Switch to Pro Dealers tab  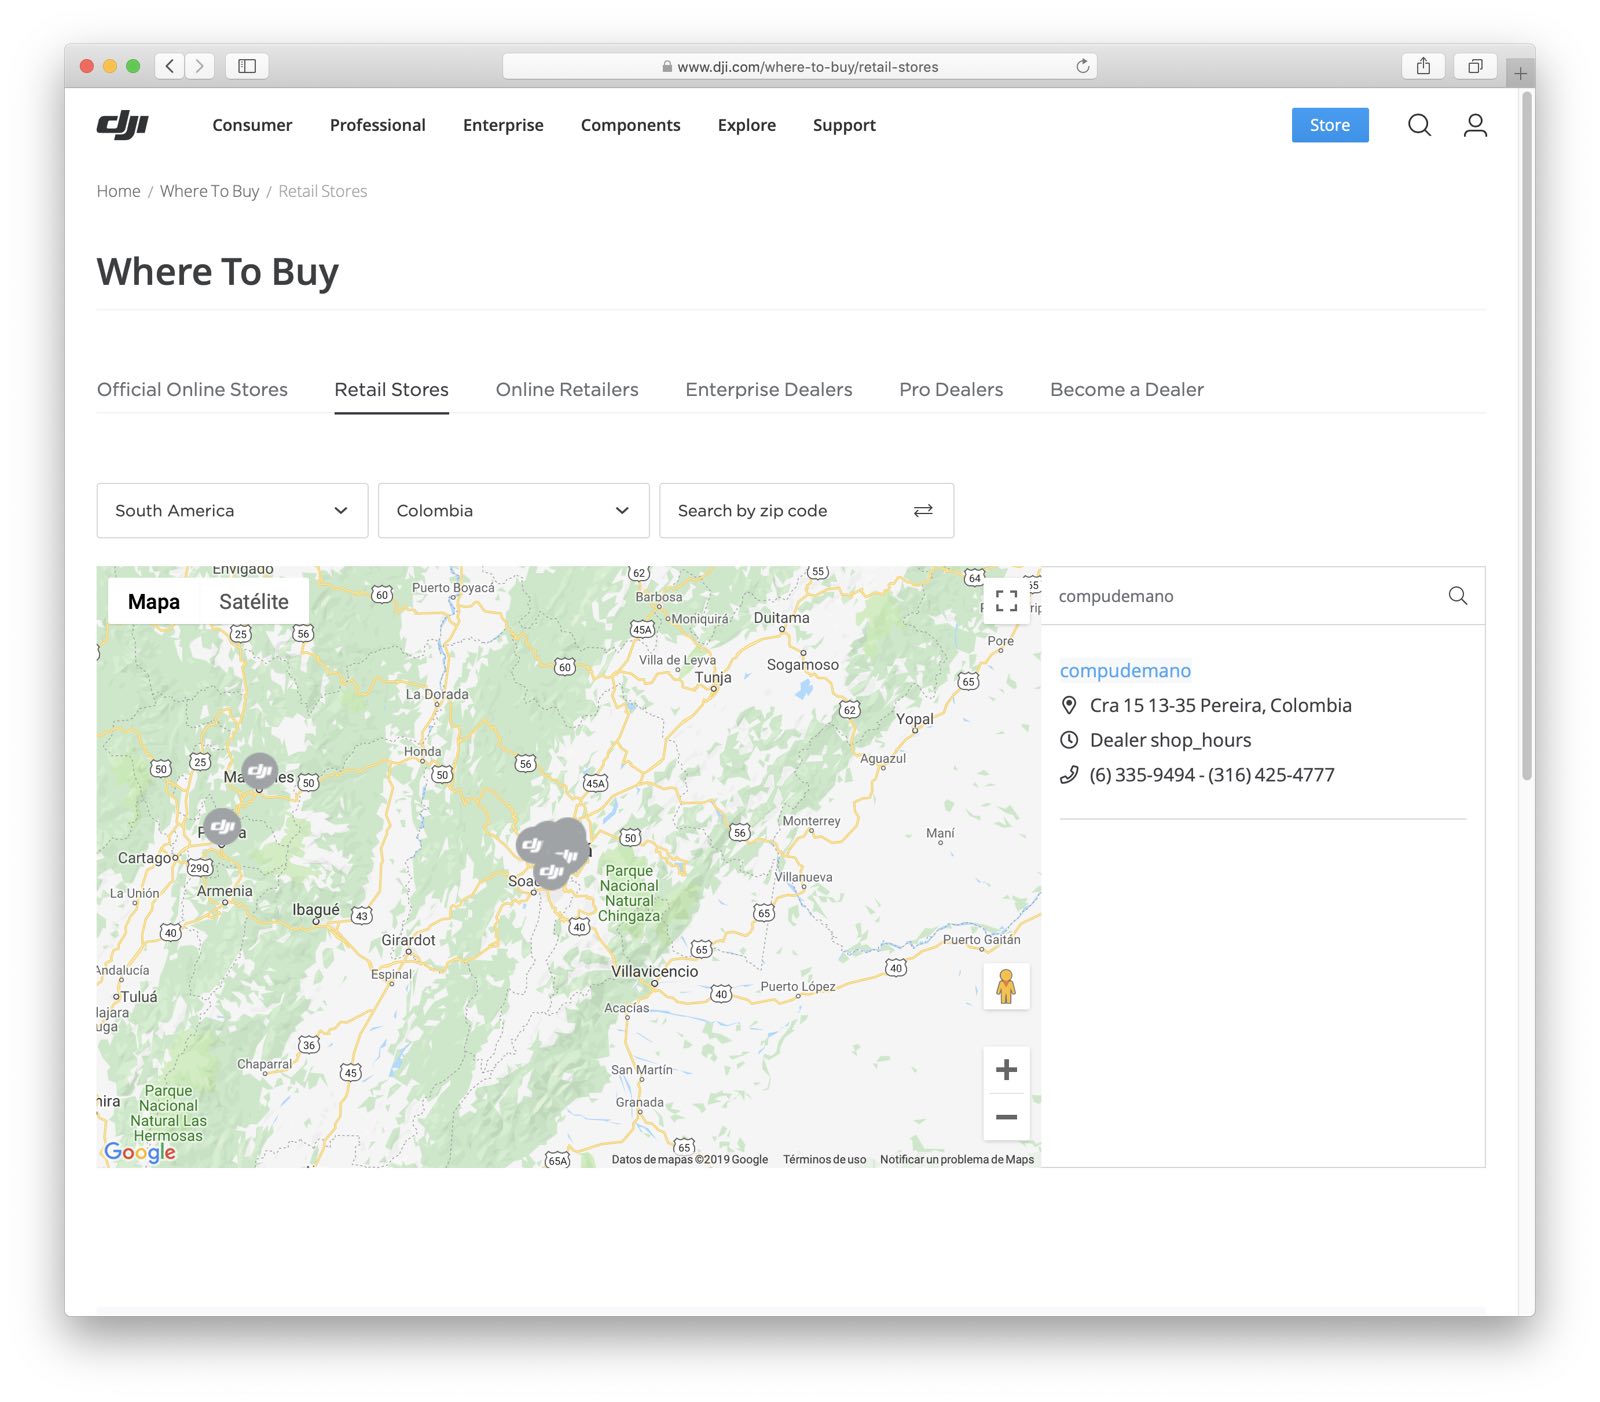coord(951,390)
